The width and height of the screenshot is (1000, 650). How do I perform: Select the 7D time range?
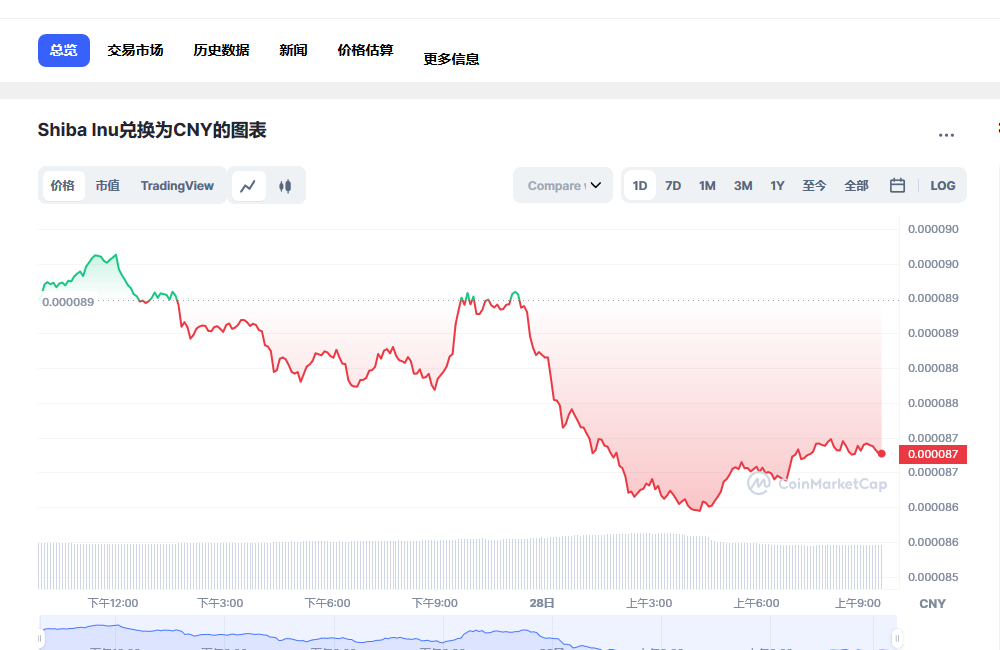click(673, 186)
